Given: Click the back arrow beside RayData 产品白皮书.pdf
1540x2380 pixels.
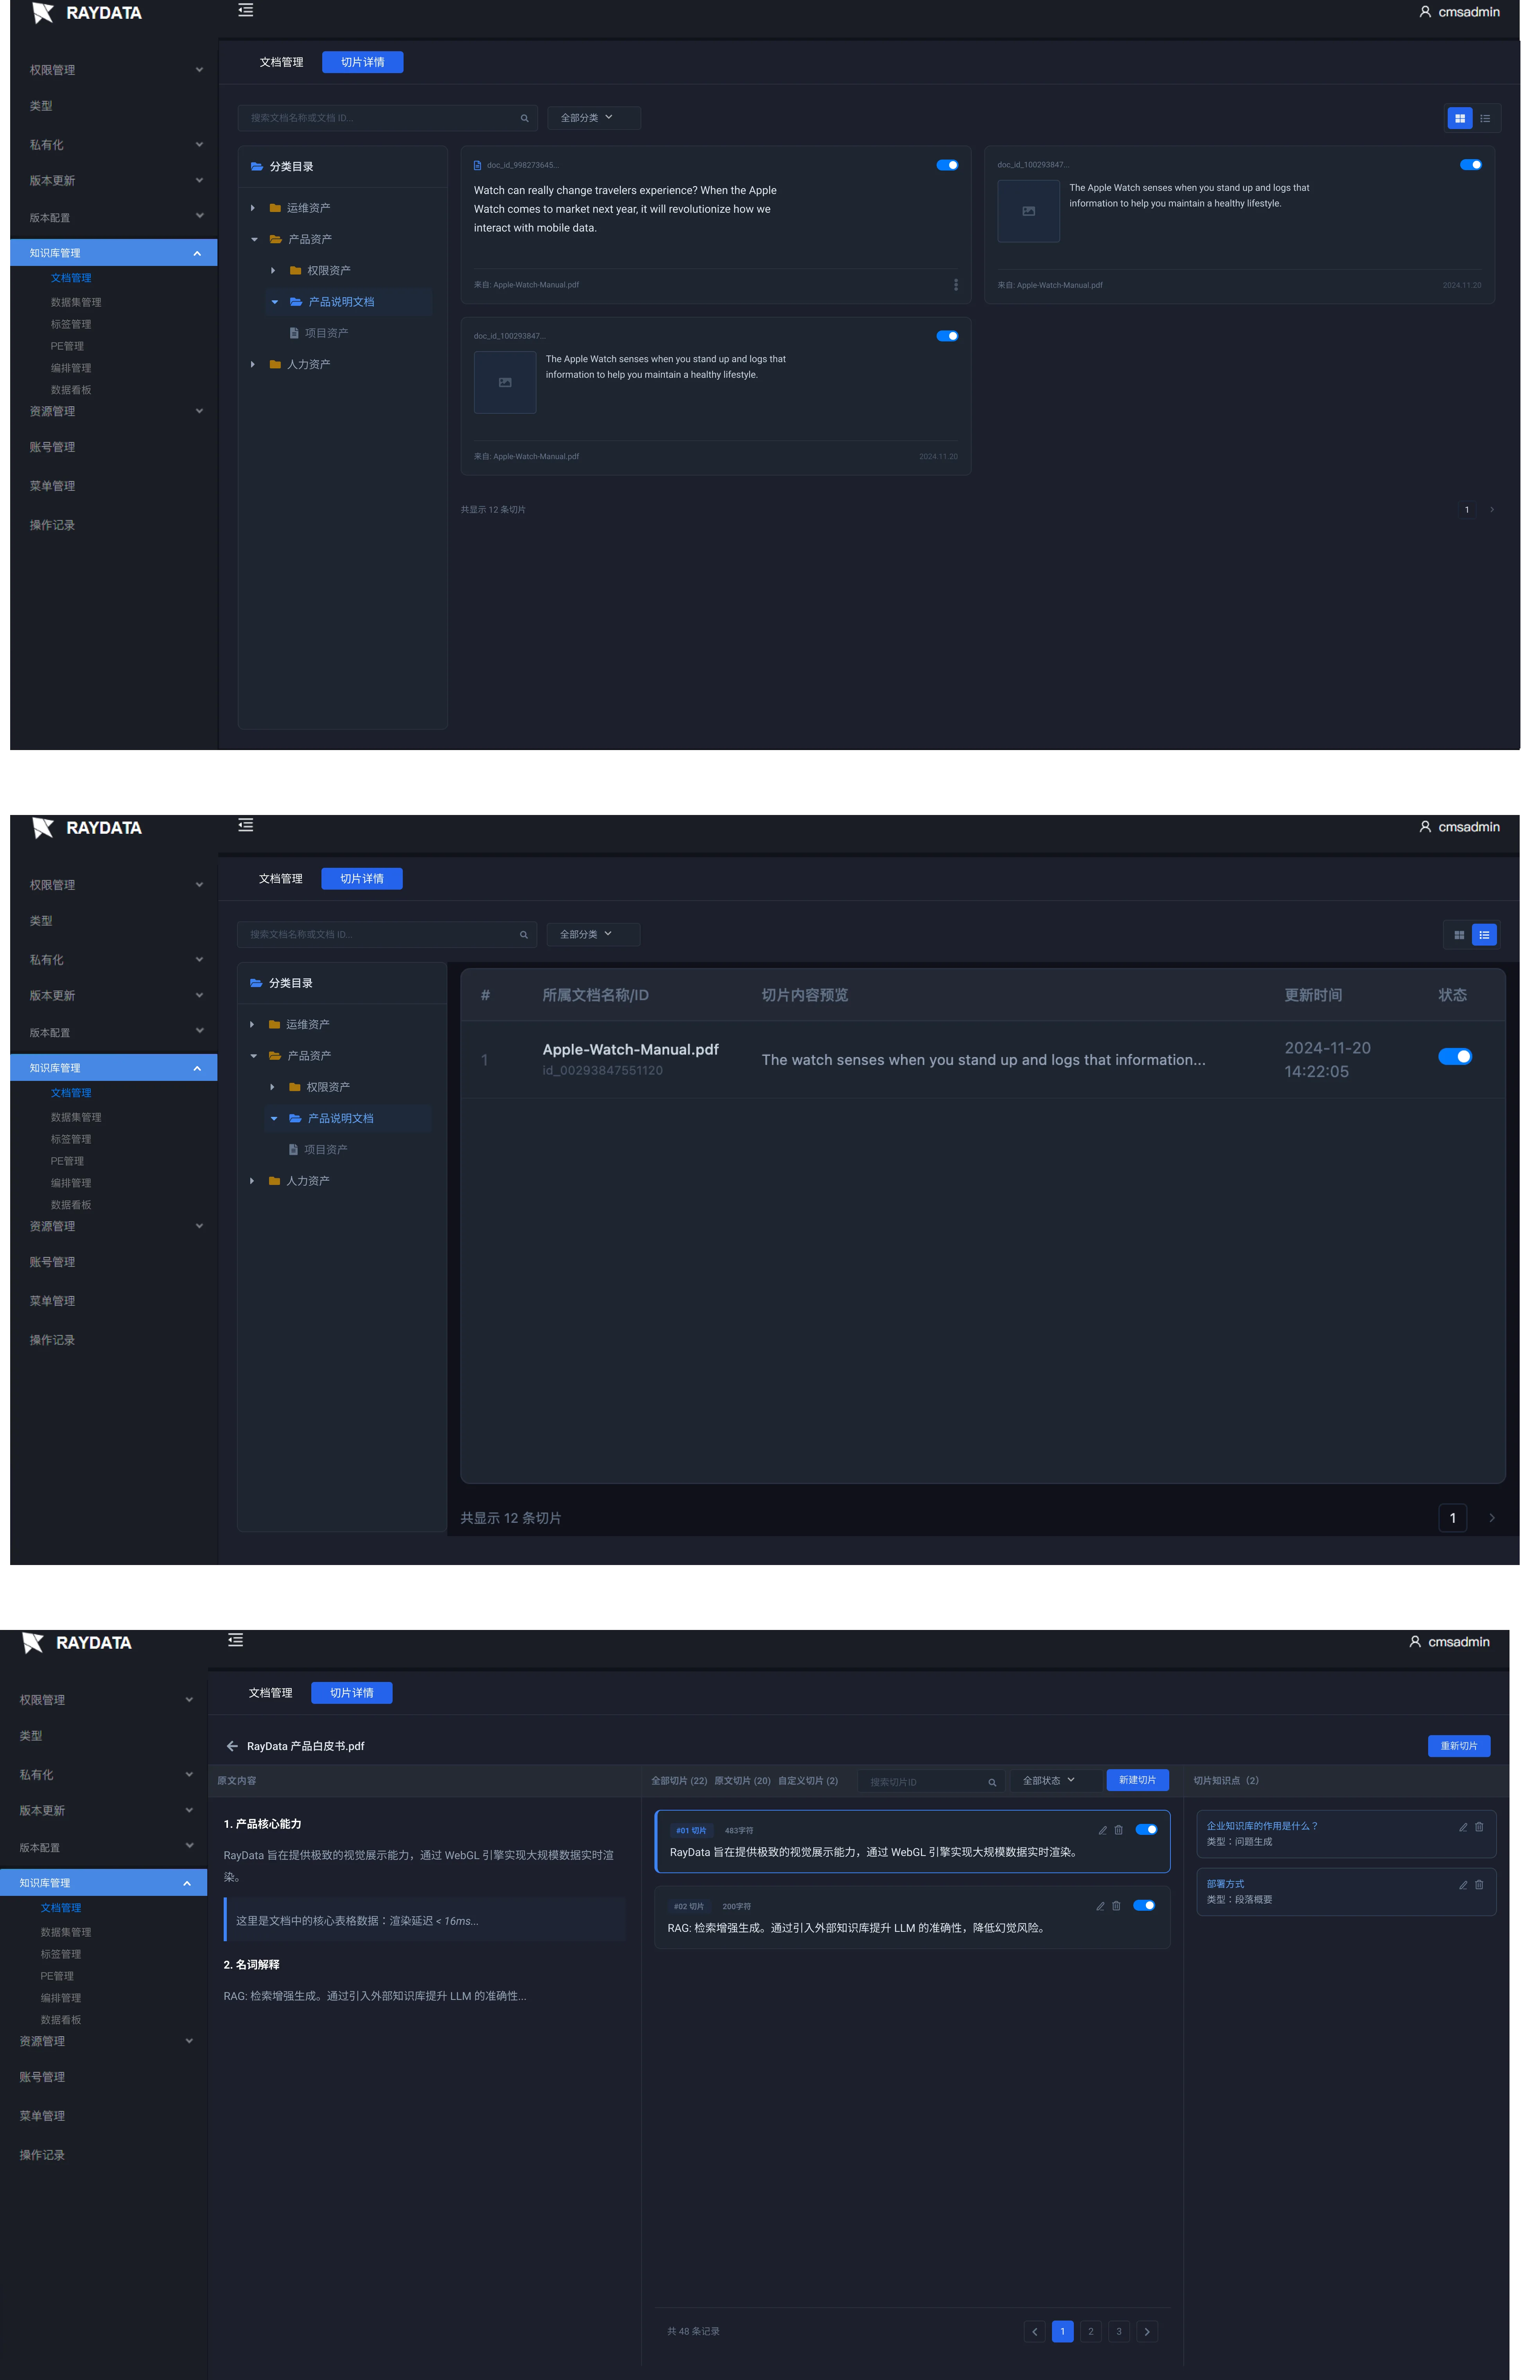Looking at the screenshot, I should point(232,1746).
